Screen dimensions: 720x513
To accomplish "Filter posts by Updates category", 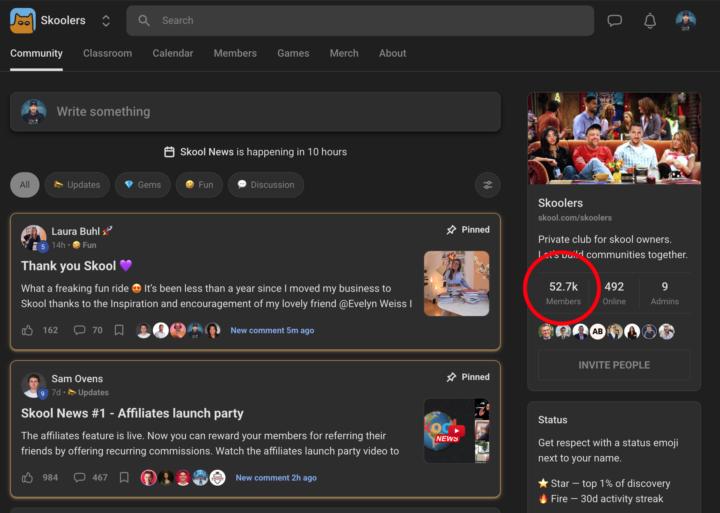I will (77, 185).
